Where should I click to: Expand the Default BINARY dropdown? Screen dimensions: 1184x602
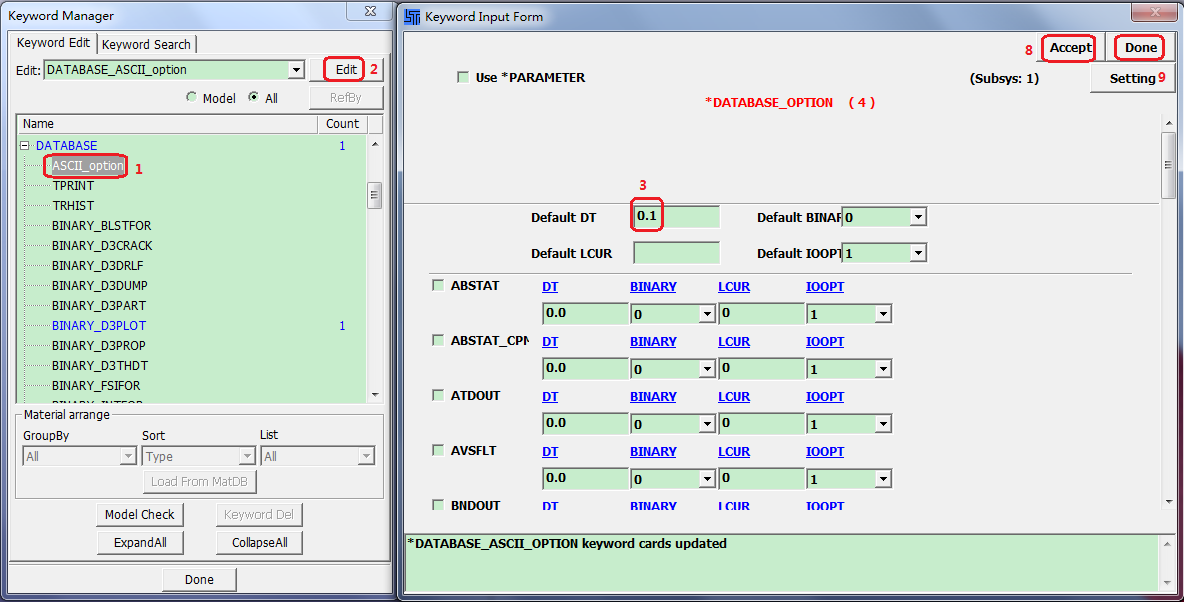[x=918, y=217]
